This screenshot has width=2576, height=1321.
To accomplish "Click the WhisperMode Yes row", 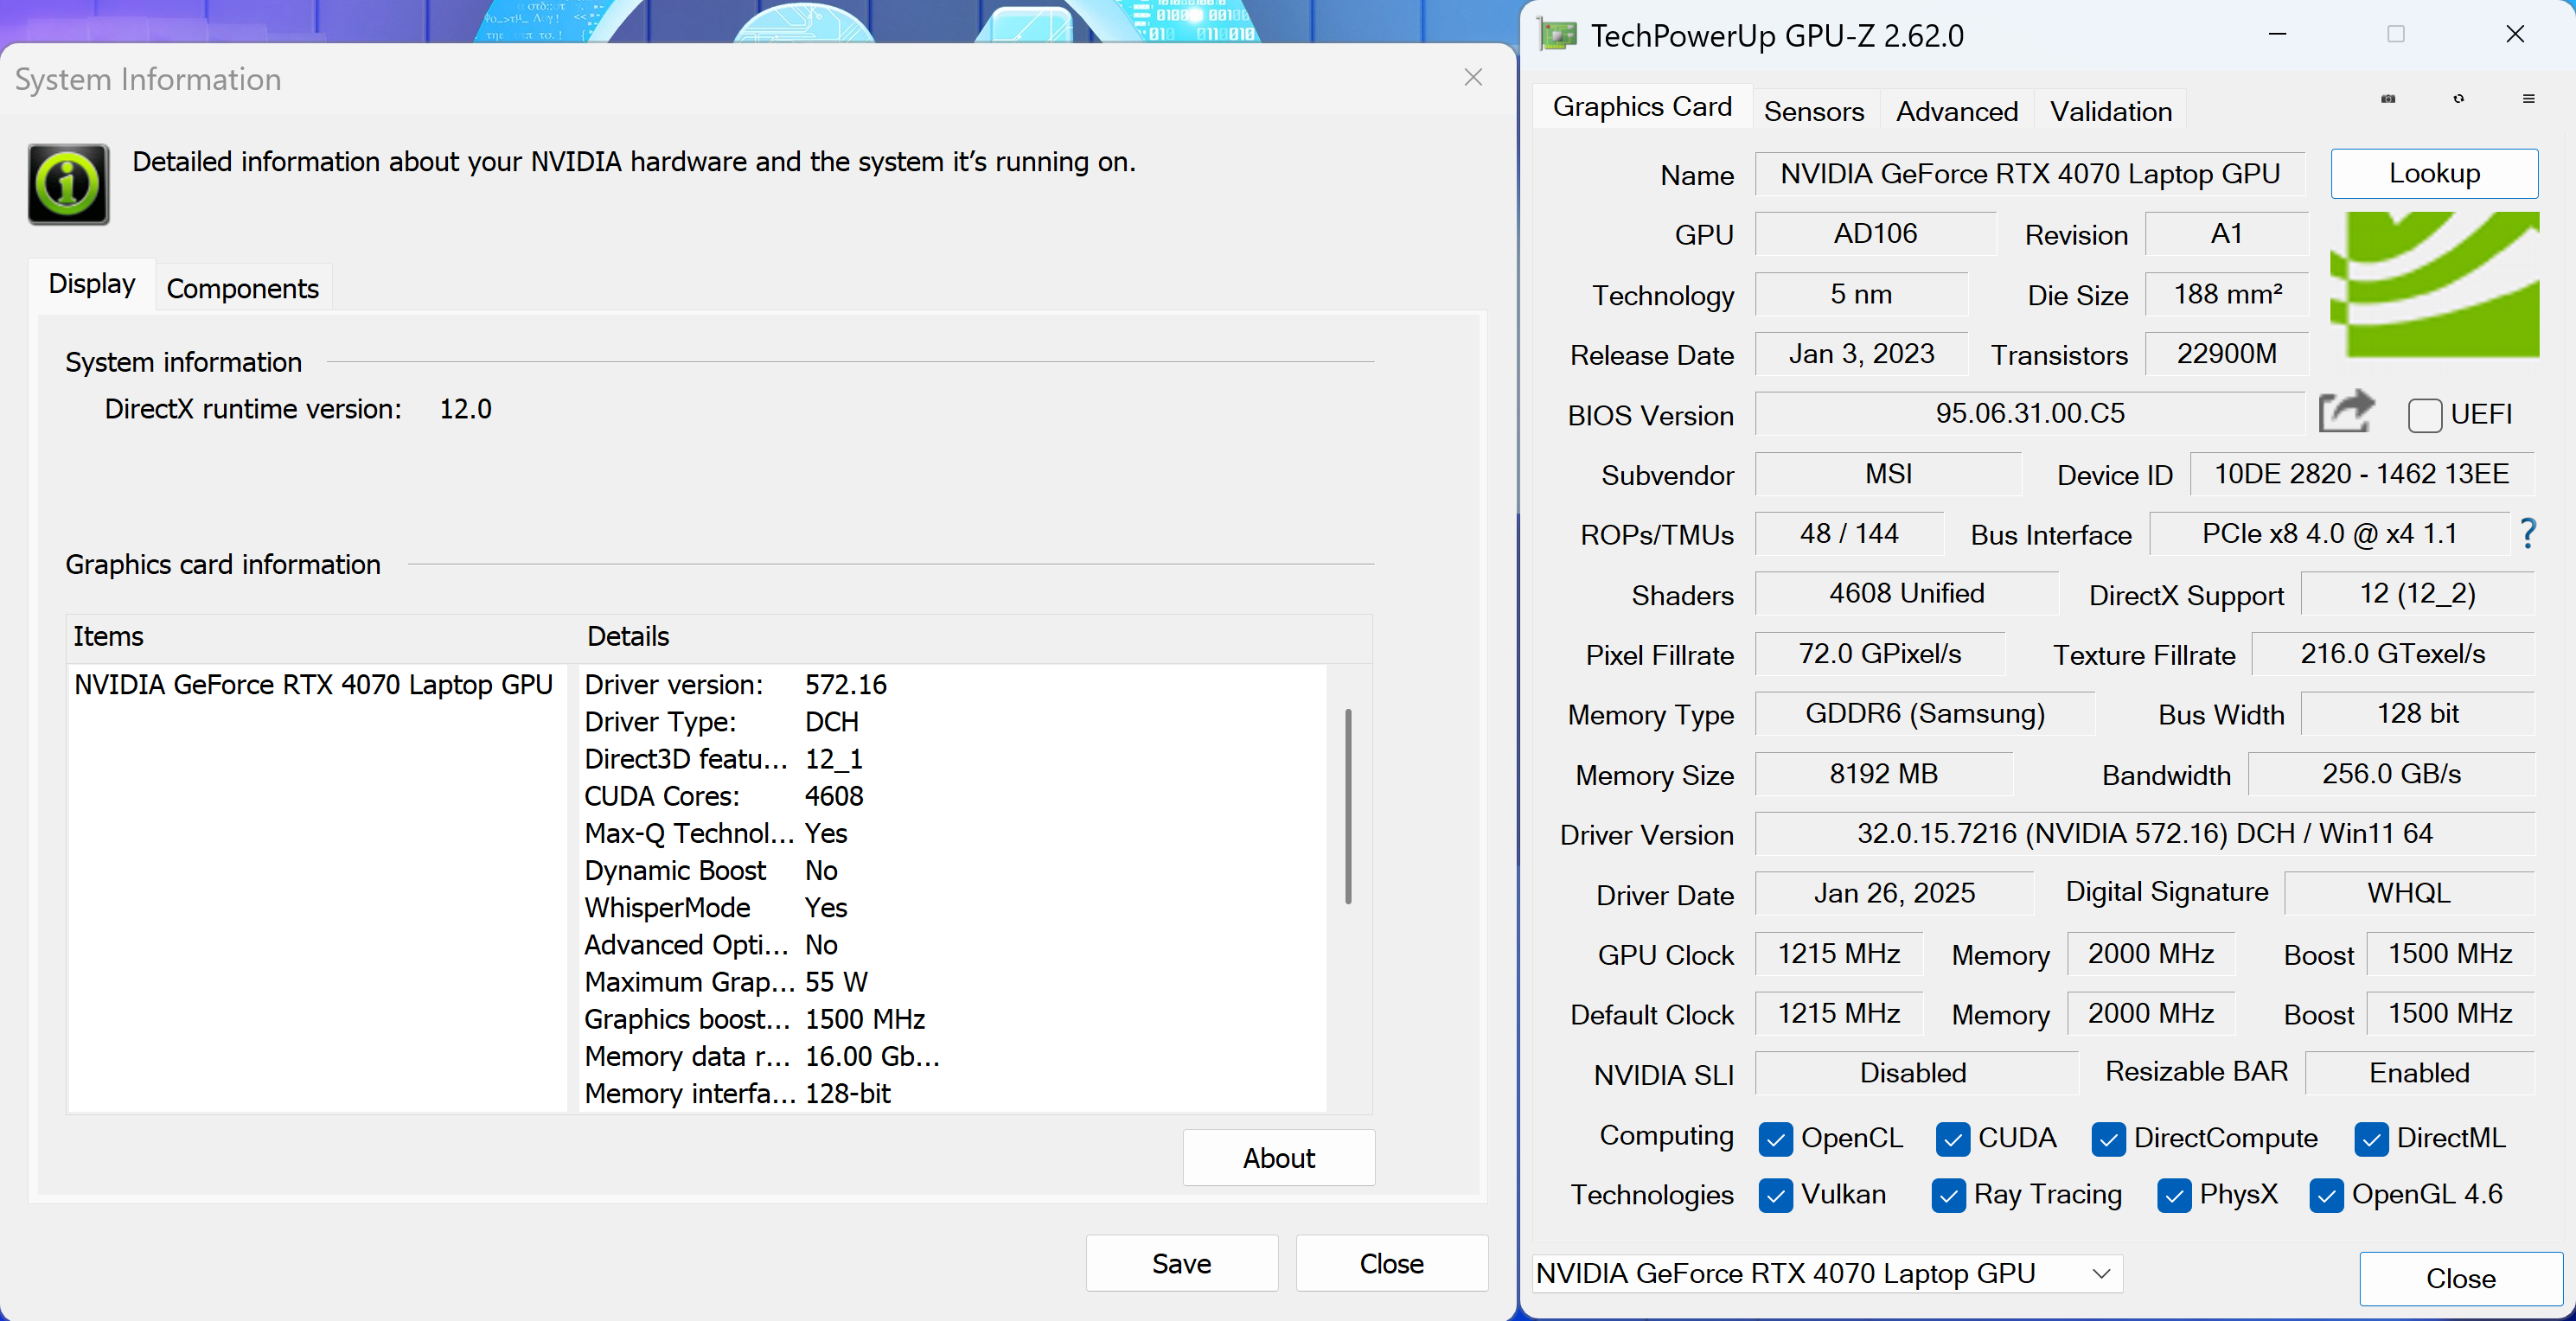I will click(955, 908).
